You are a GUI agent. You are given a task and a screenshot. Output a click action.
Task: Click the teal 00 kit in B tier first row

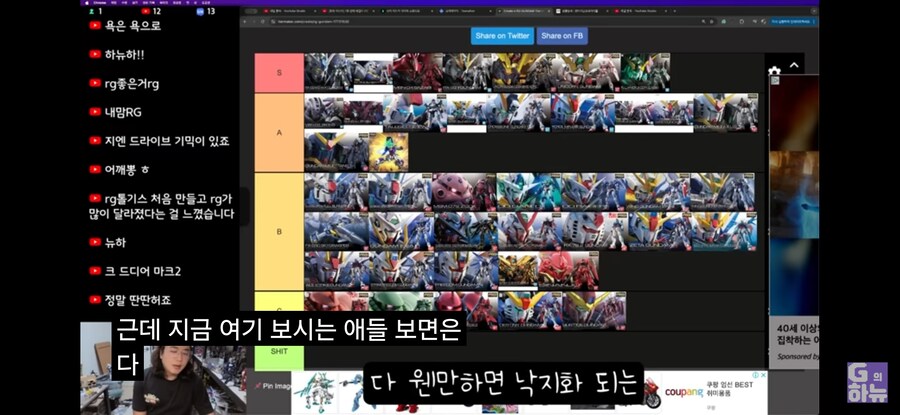(529, 192)
